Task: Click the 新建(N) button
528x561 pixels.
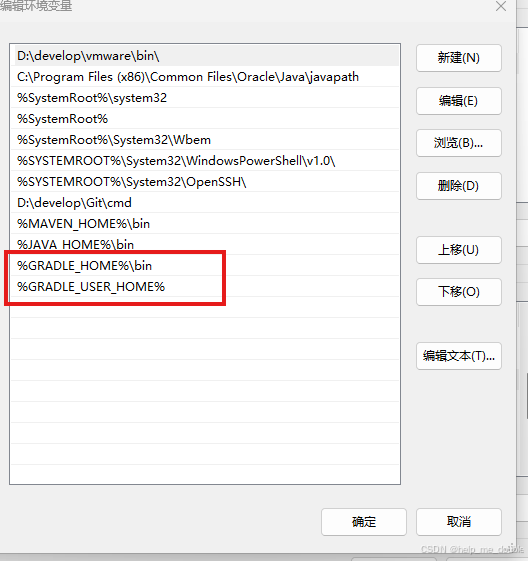Action: click(x=459, y=58)
